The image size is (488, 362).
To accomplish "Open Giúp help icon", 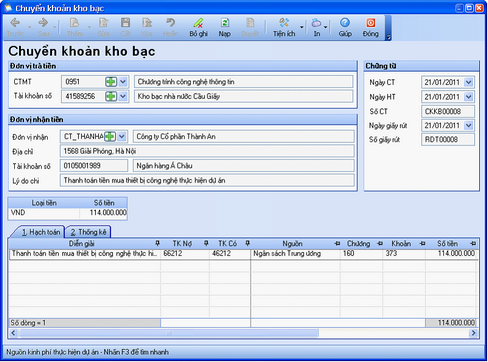I will [345, 23].
